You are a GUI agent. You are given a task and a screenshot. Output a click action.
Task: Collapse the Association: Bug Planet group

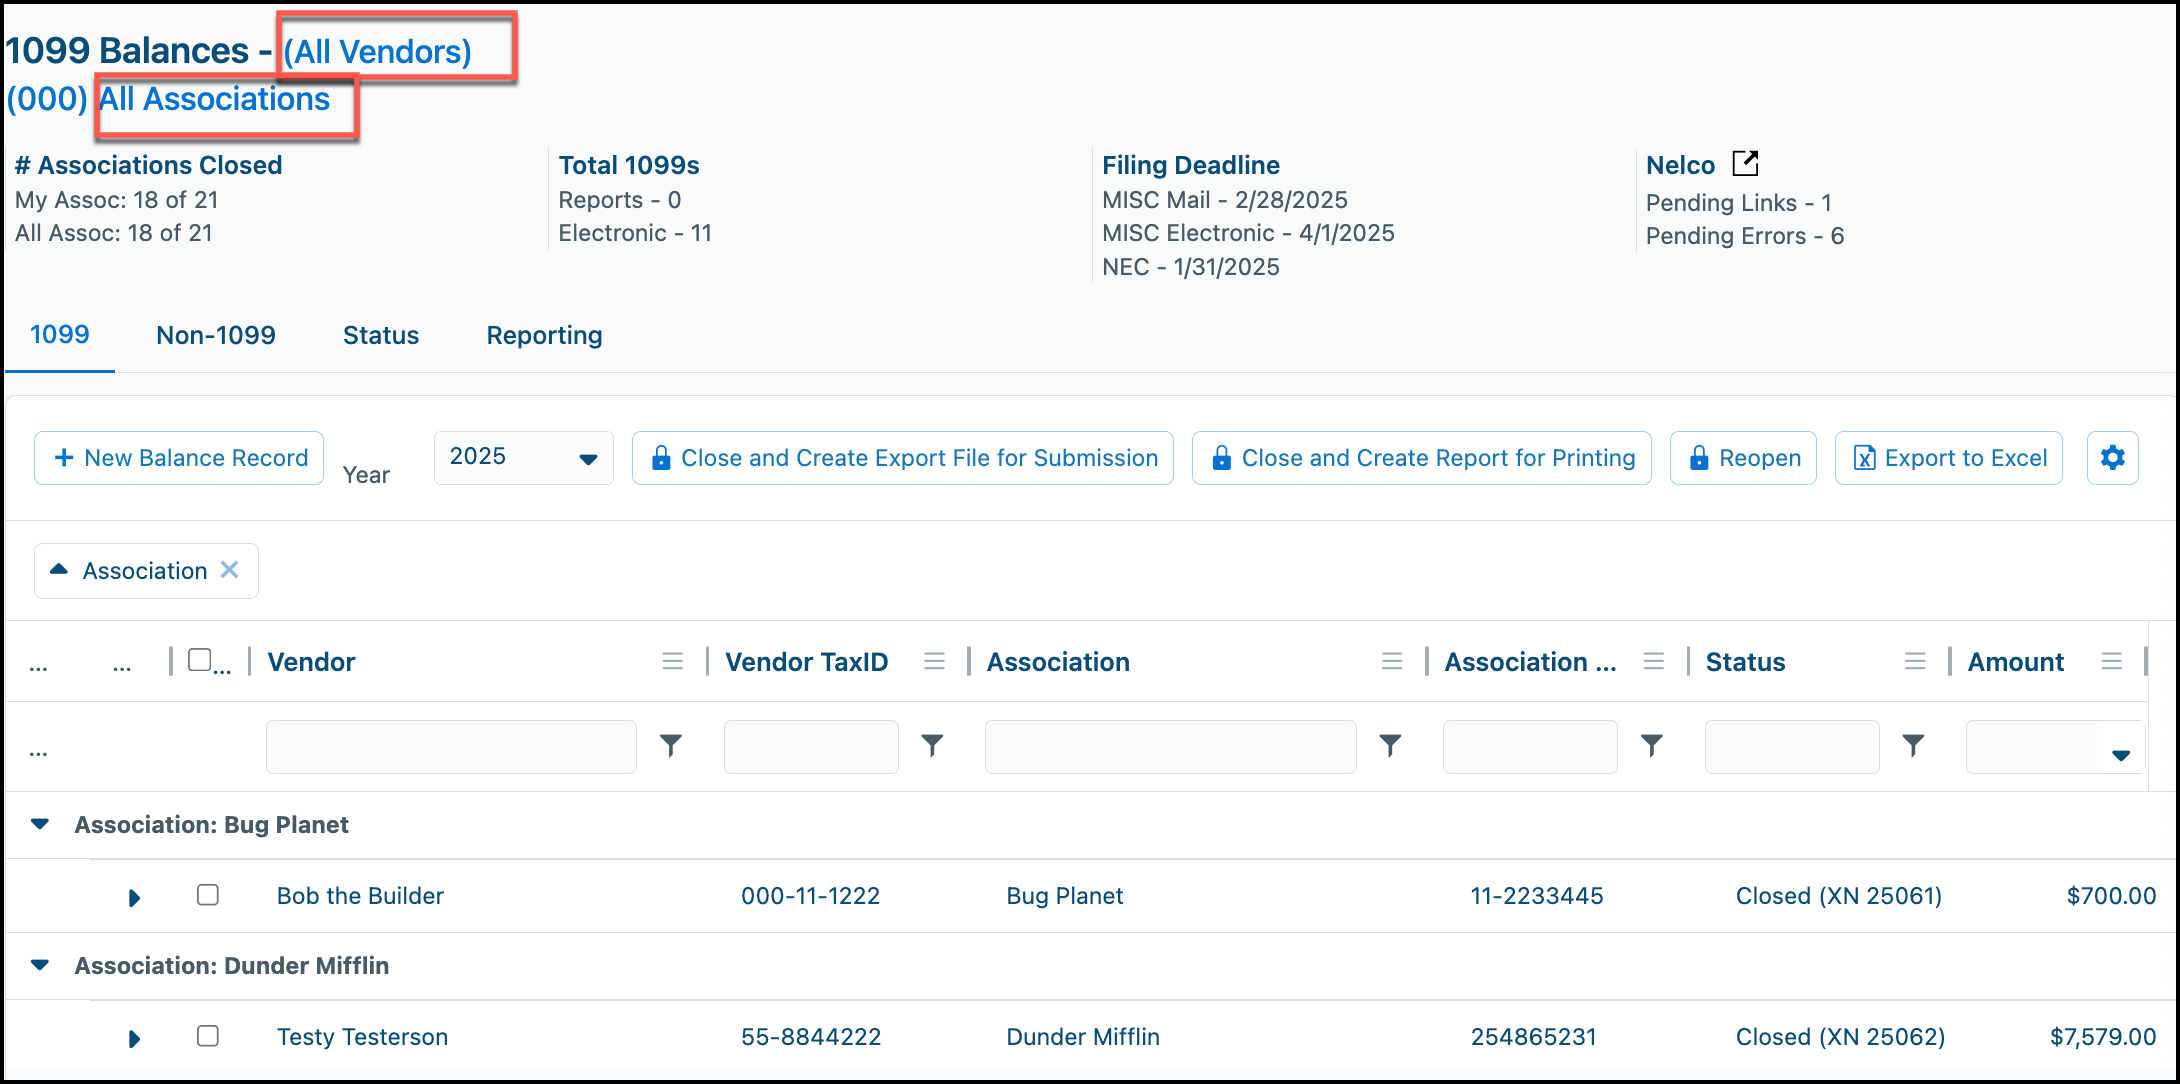pos(40,825)
